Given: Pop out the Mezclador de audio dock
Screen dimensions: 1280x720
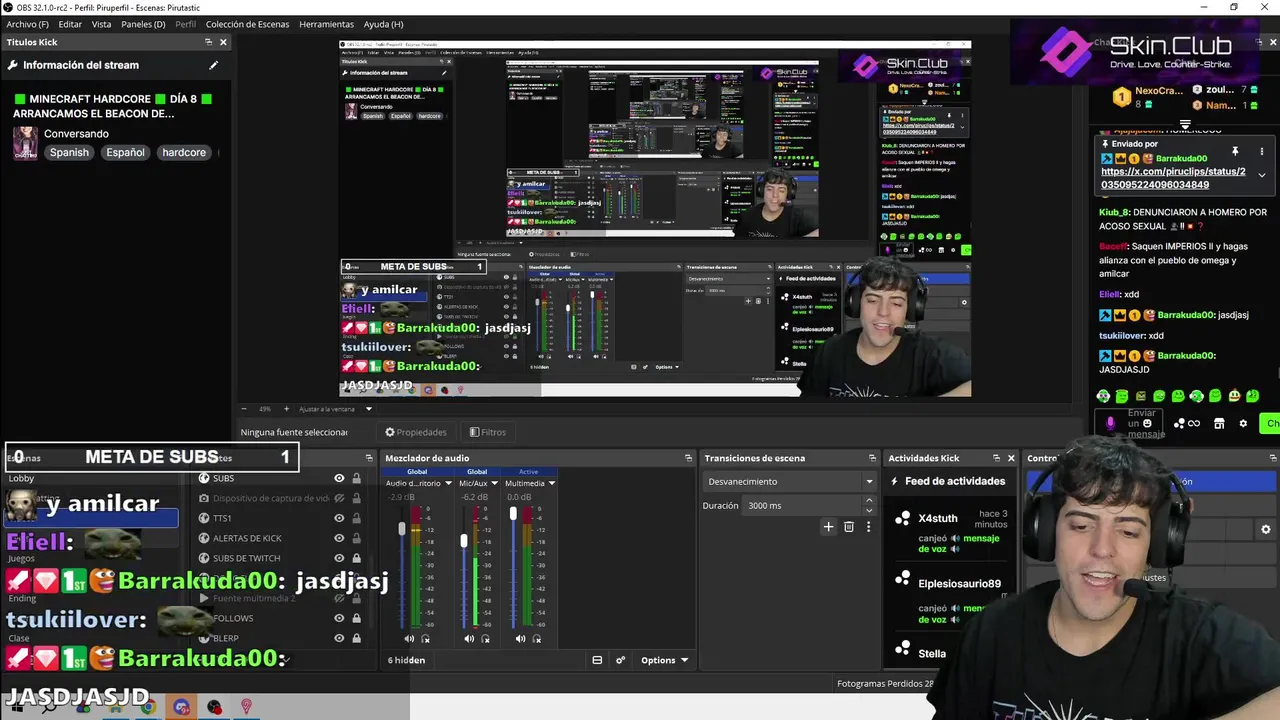Looking at the screenshot, I should pos(688,458).
